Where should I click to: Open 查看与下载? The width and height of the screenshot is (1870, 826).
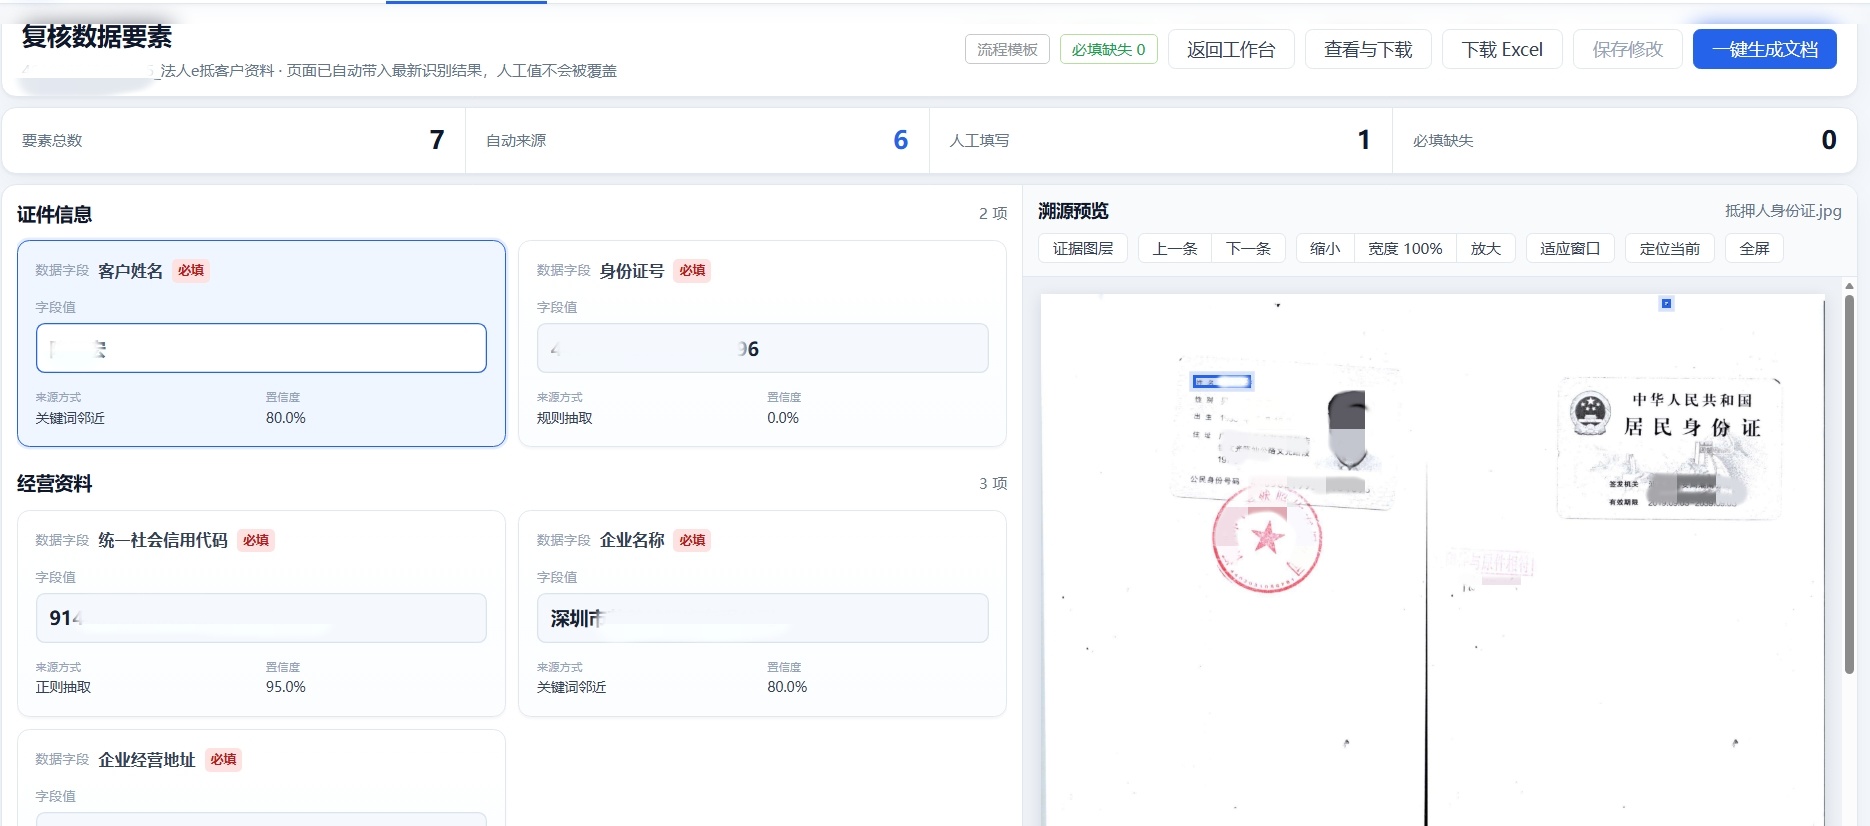tap(1368, 49)
